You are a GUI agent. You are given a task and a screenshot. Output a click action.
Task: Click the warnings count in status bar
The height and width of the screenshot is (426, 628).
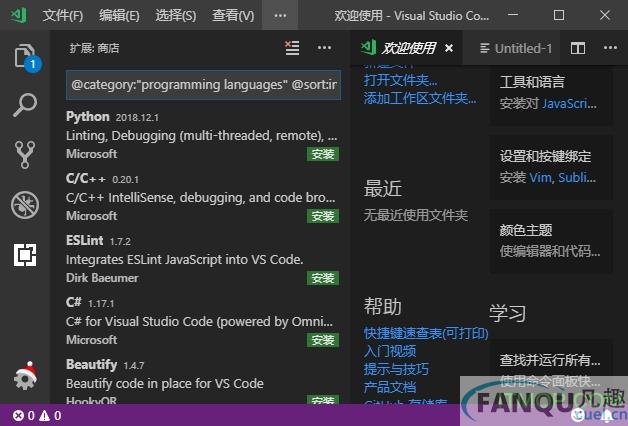[x=50, y=416]
